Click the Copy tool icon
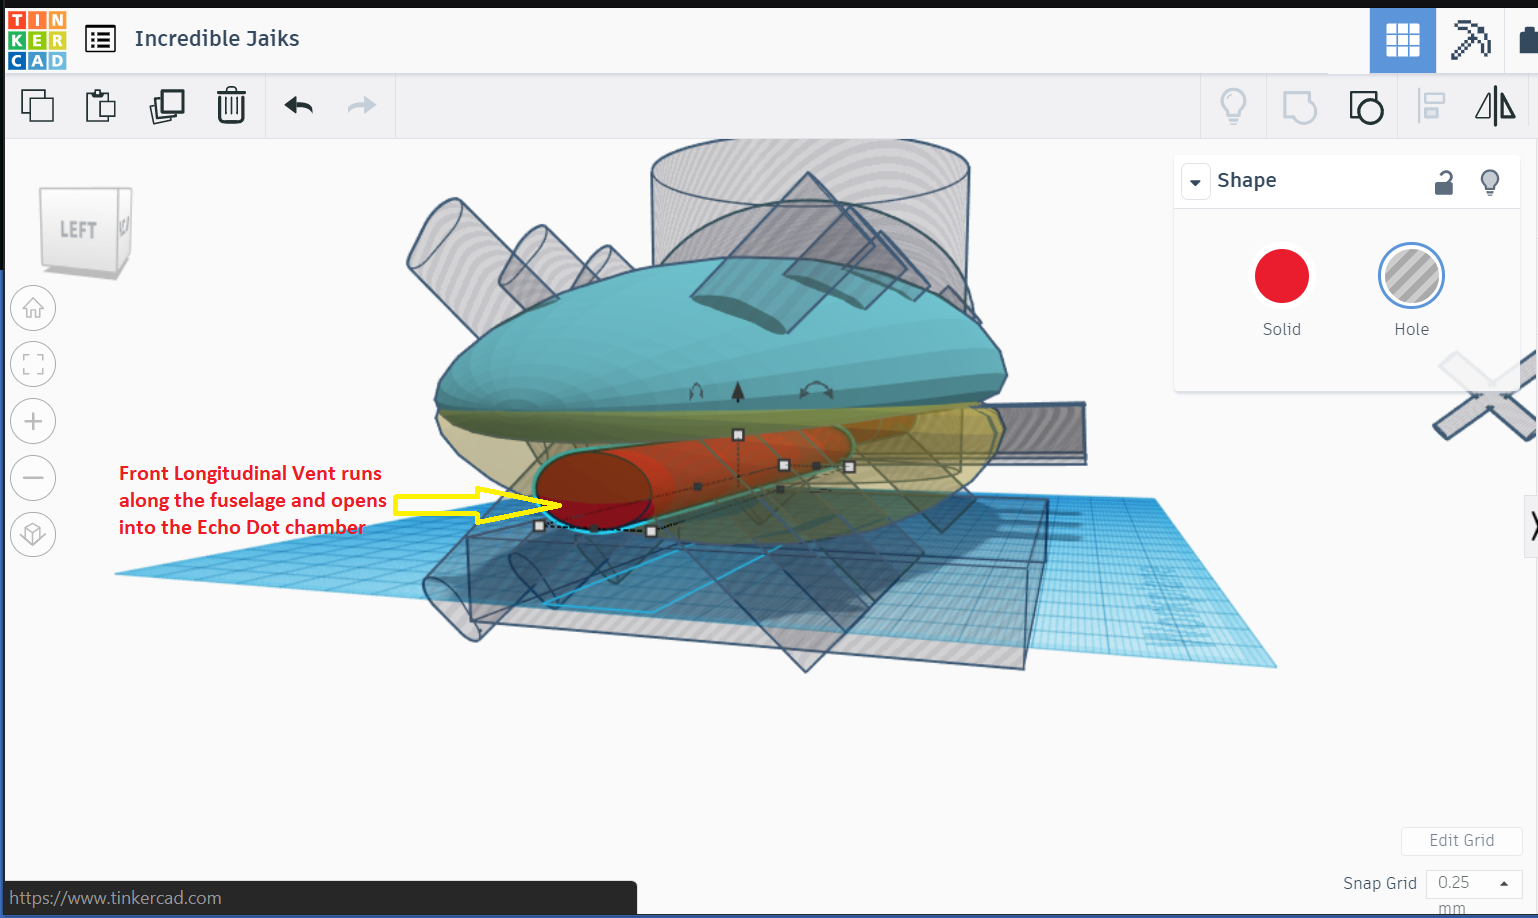This screenshot has width=1538, height=918. click(37, 105)
